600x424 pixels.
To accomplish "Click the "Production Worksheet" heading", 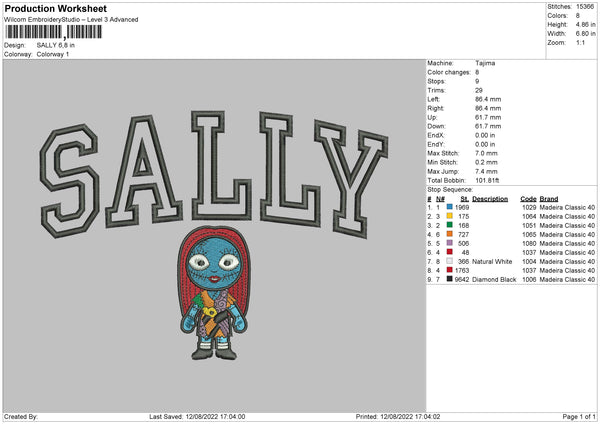I will tap(55, 8).
